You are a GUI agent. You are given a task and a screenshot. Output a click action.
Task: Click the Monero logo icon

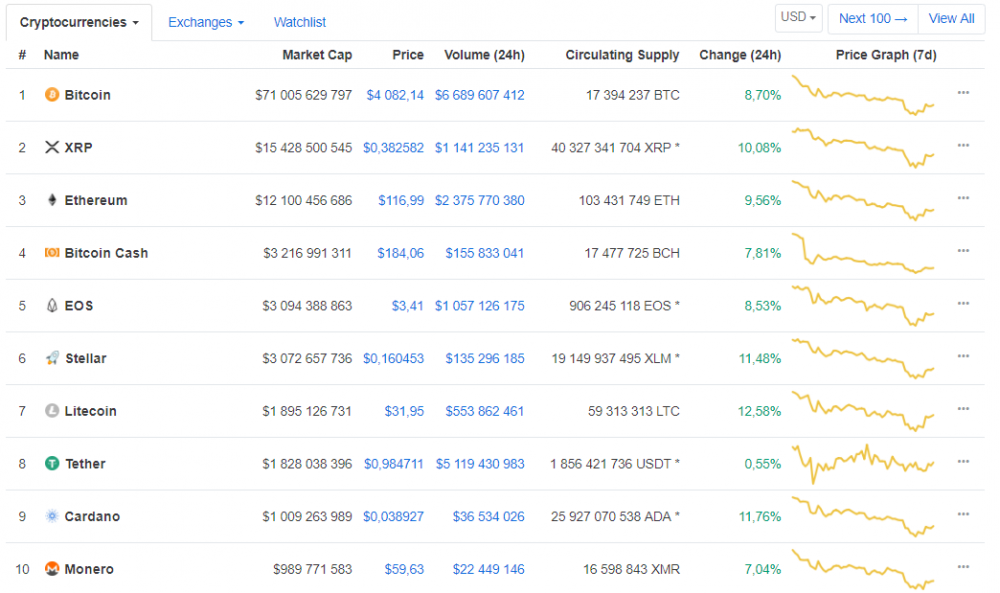click(x=52, y=569)
